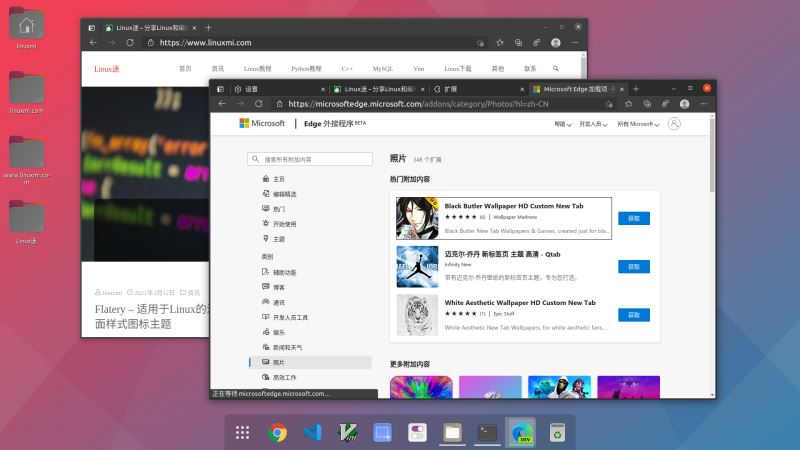Open profile avatar in linuxmi.com back window
Viewport: 800px width, 450px height.
click(x=556, y=43)
